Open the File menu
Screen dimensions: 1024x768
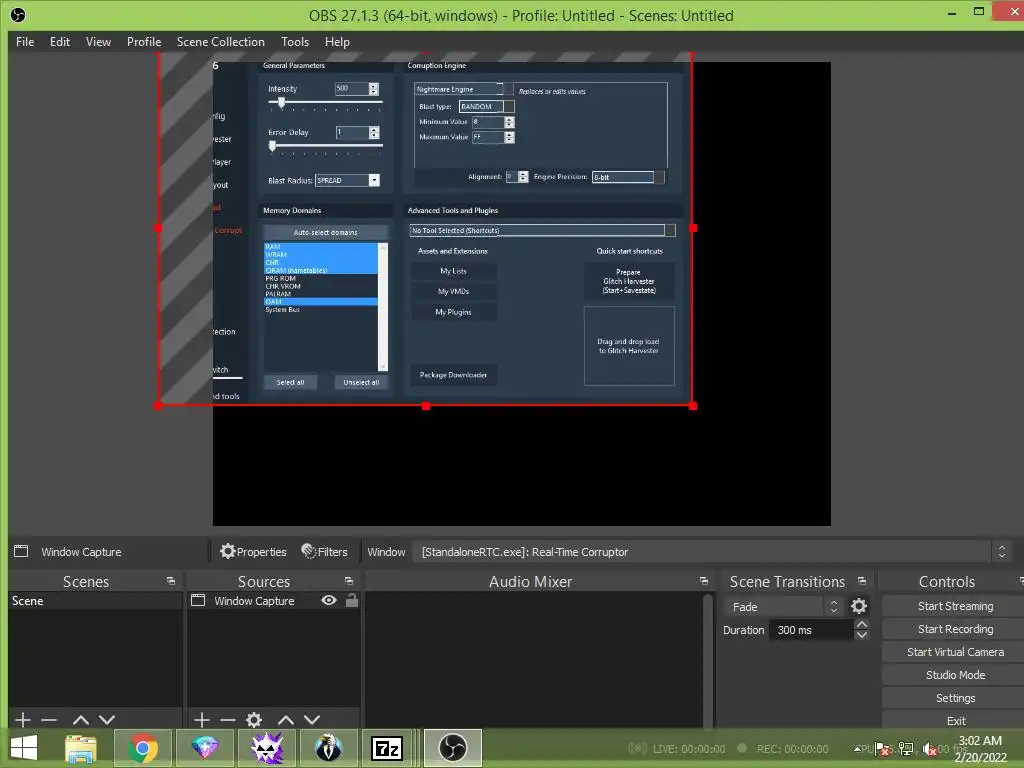25,42
